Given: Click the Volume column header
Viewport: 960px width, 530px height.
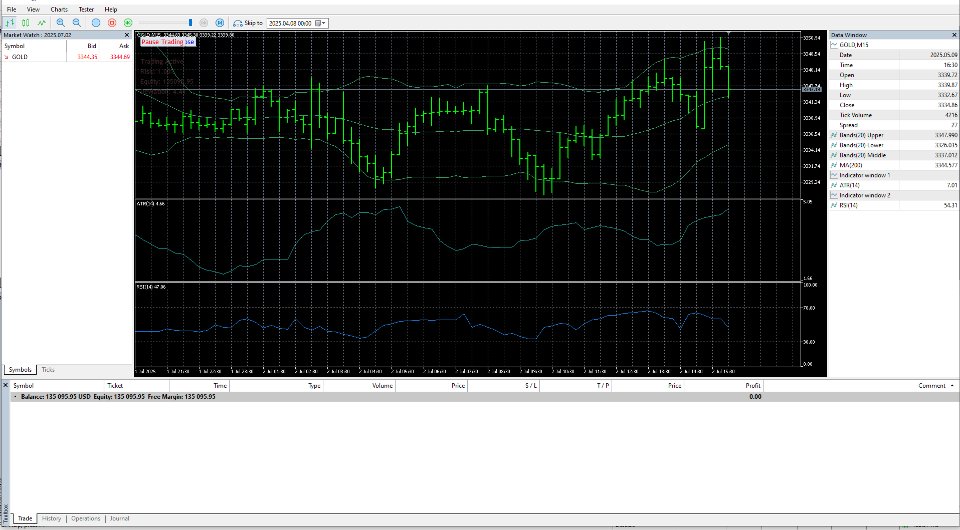Looking at the screenshot, I should 382,386.
